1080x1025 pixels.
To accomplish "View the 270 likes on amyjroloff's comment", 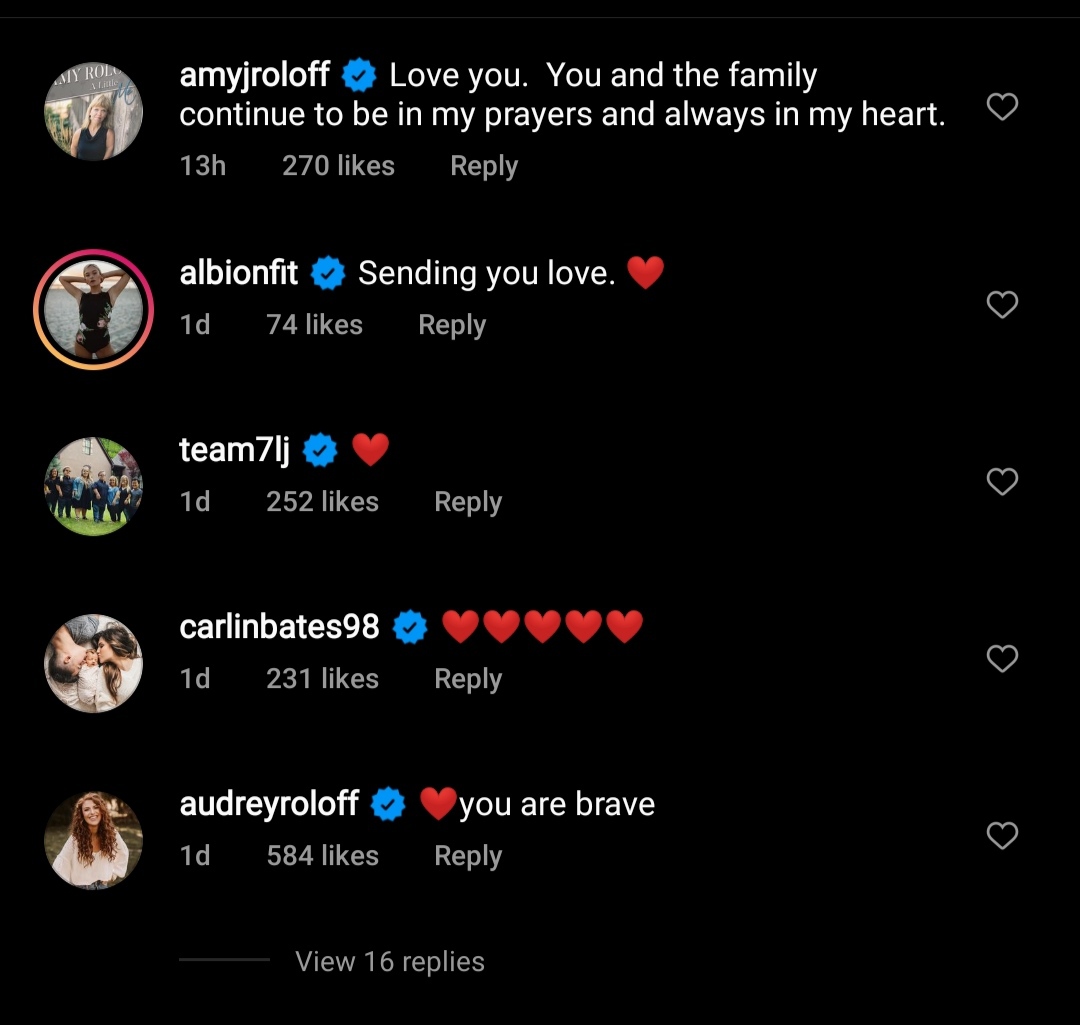I will click(338, 166).
